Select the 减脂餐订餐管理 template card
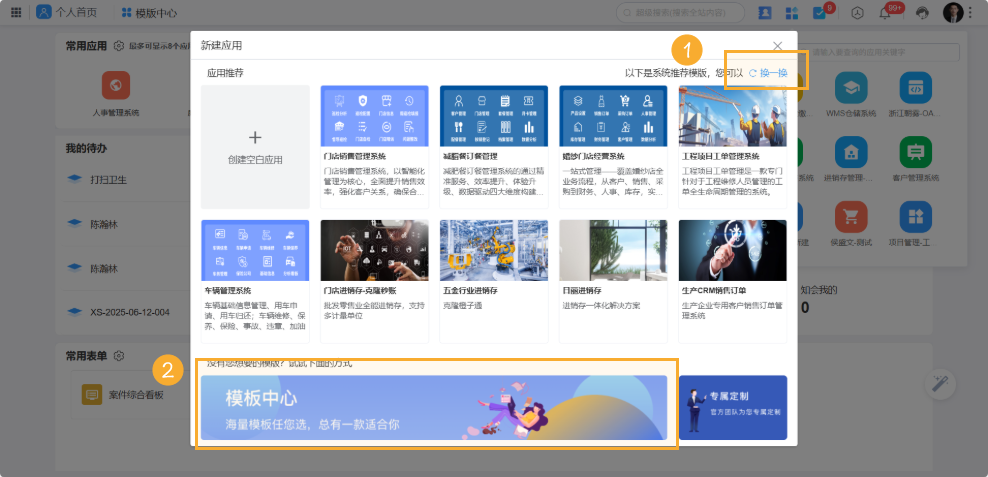This screenshot has width=988, height=477. pos(493,147)
